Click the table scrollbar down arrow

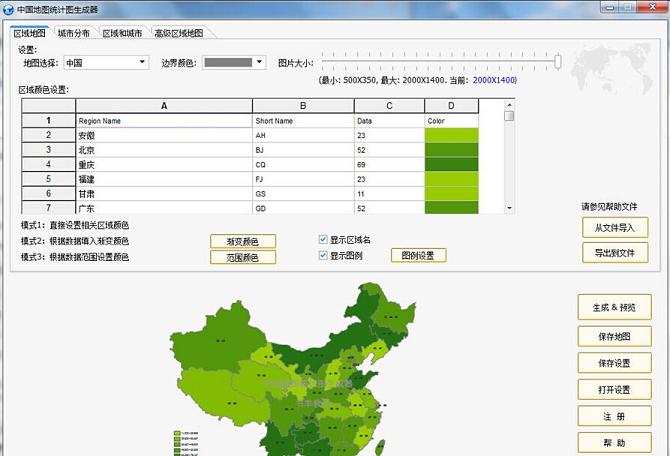click(x=509, y=208)
